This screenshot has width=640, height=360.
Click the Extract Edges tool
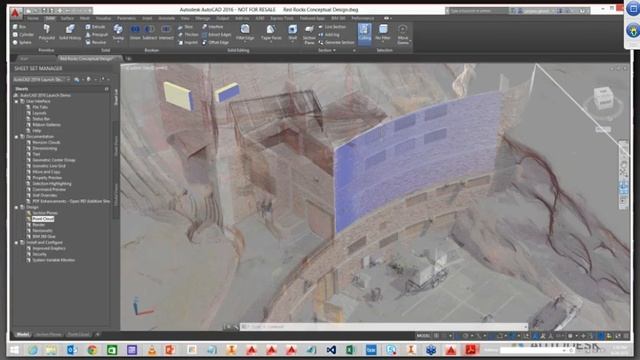coord(216,35)
